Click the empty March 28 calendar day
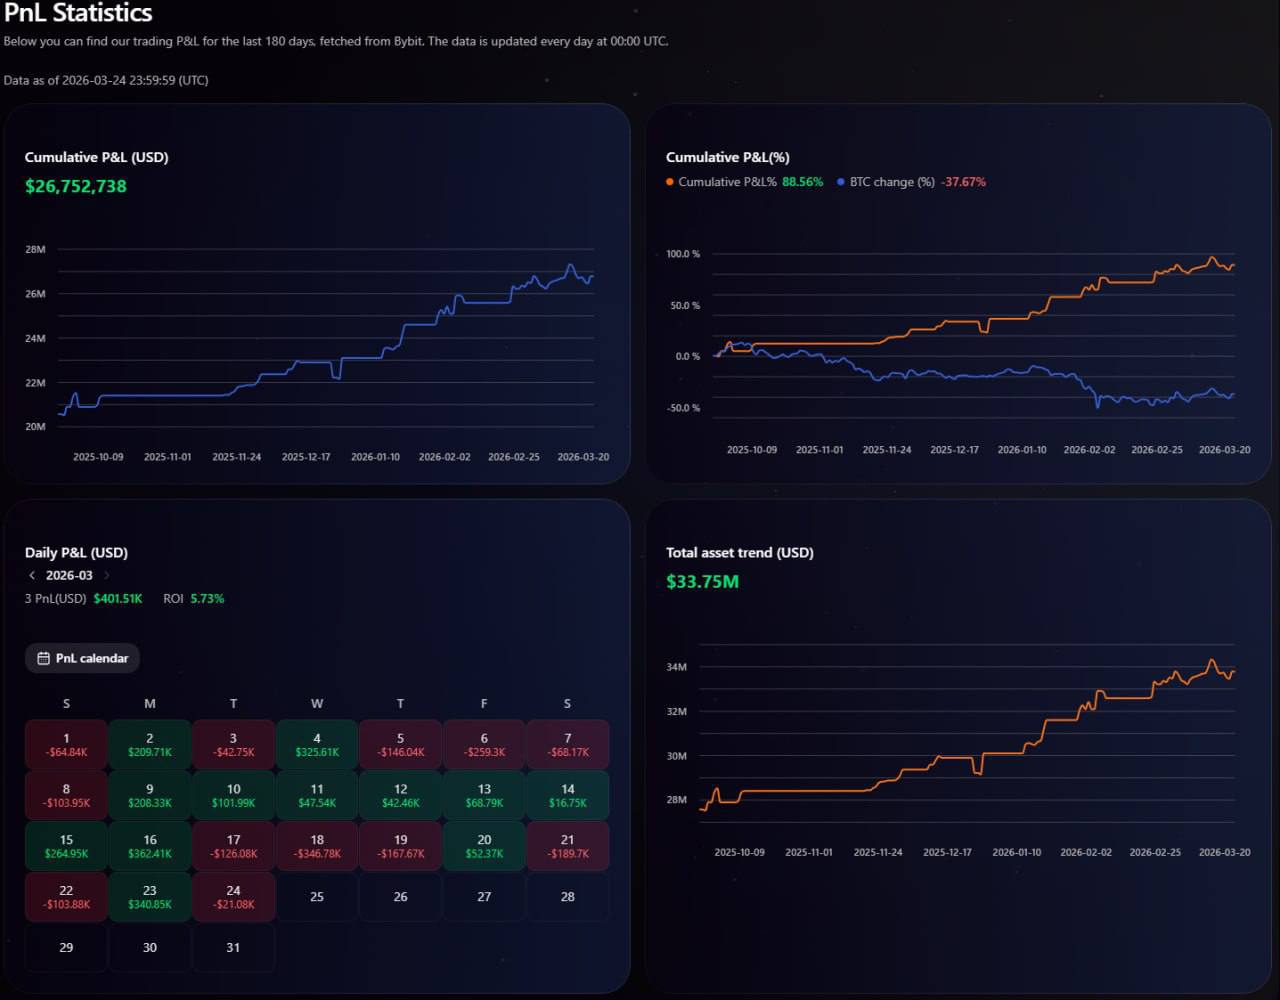Image resolution: width=1280 pixels, height=1000 pixels. [567, 897]
